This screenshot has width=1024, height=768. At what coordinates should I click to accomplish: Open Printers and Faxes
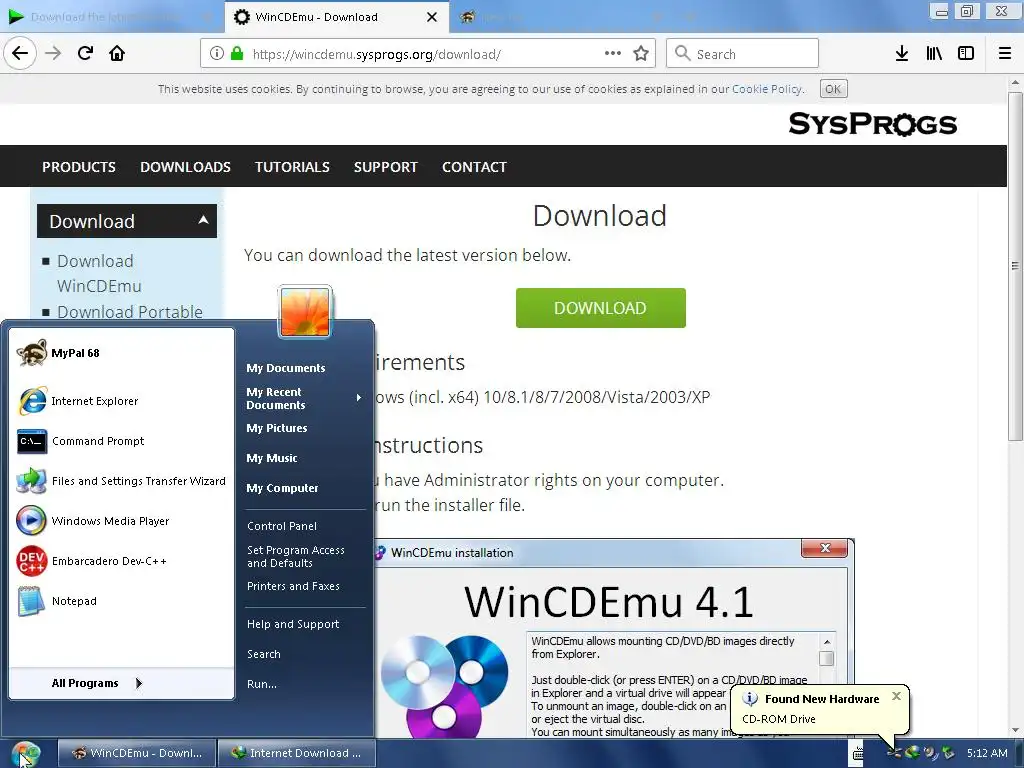293,586
